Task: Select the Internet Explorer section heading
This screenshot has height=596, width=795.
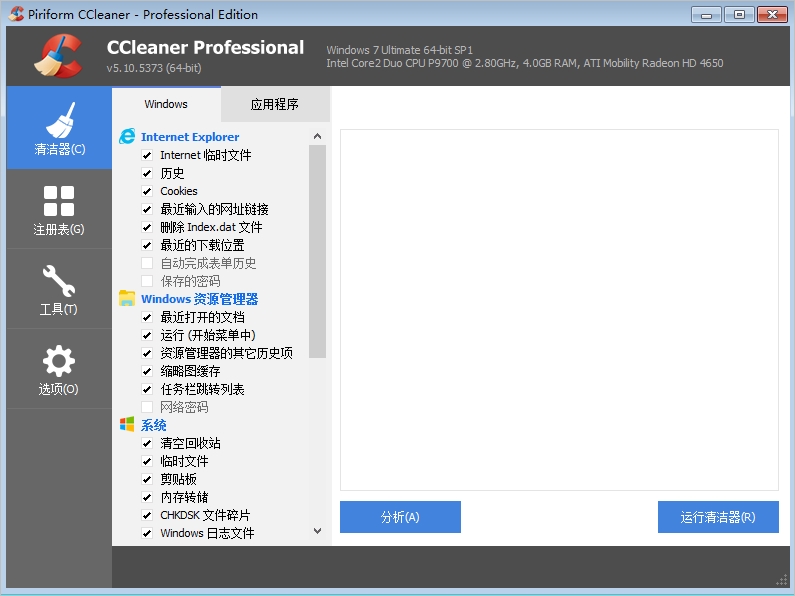Action: click(190, 137)
